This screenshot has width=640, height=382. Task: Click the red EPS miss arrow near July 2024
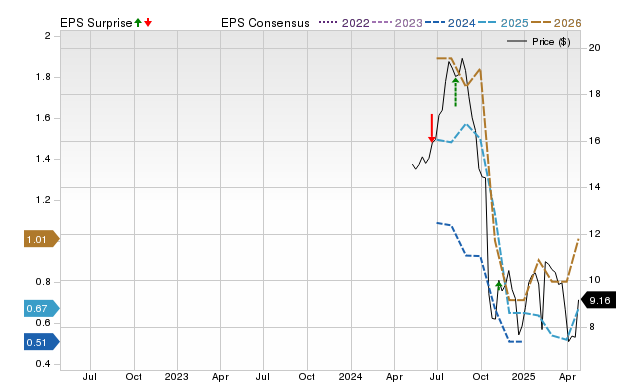click(x=432, y=128)
